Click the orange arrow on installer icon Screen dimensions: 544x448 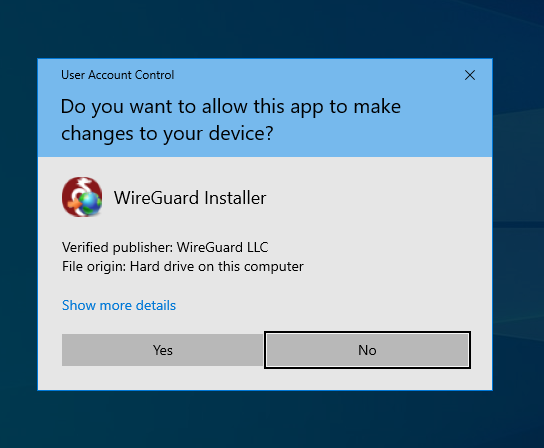(74, 204)
